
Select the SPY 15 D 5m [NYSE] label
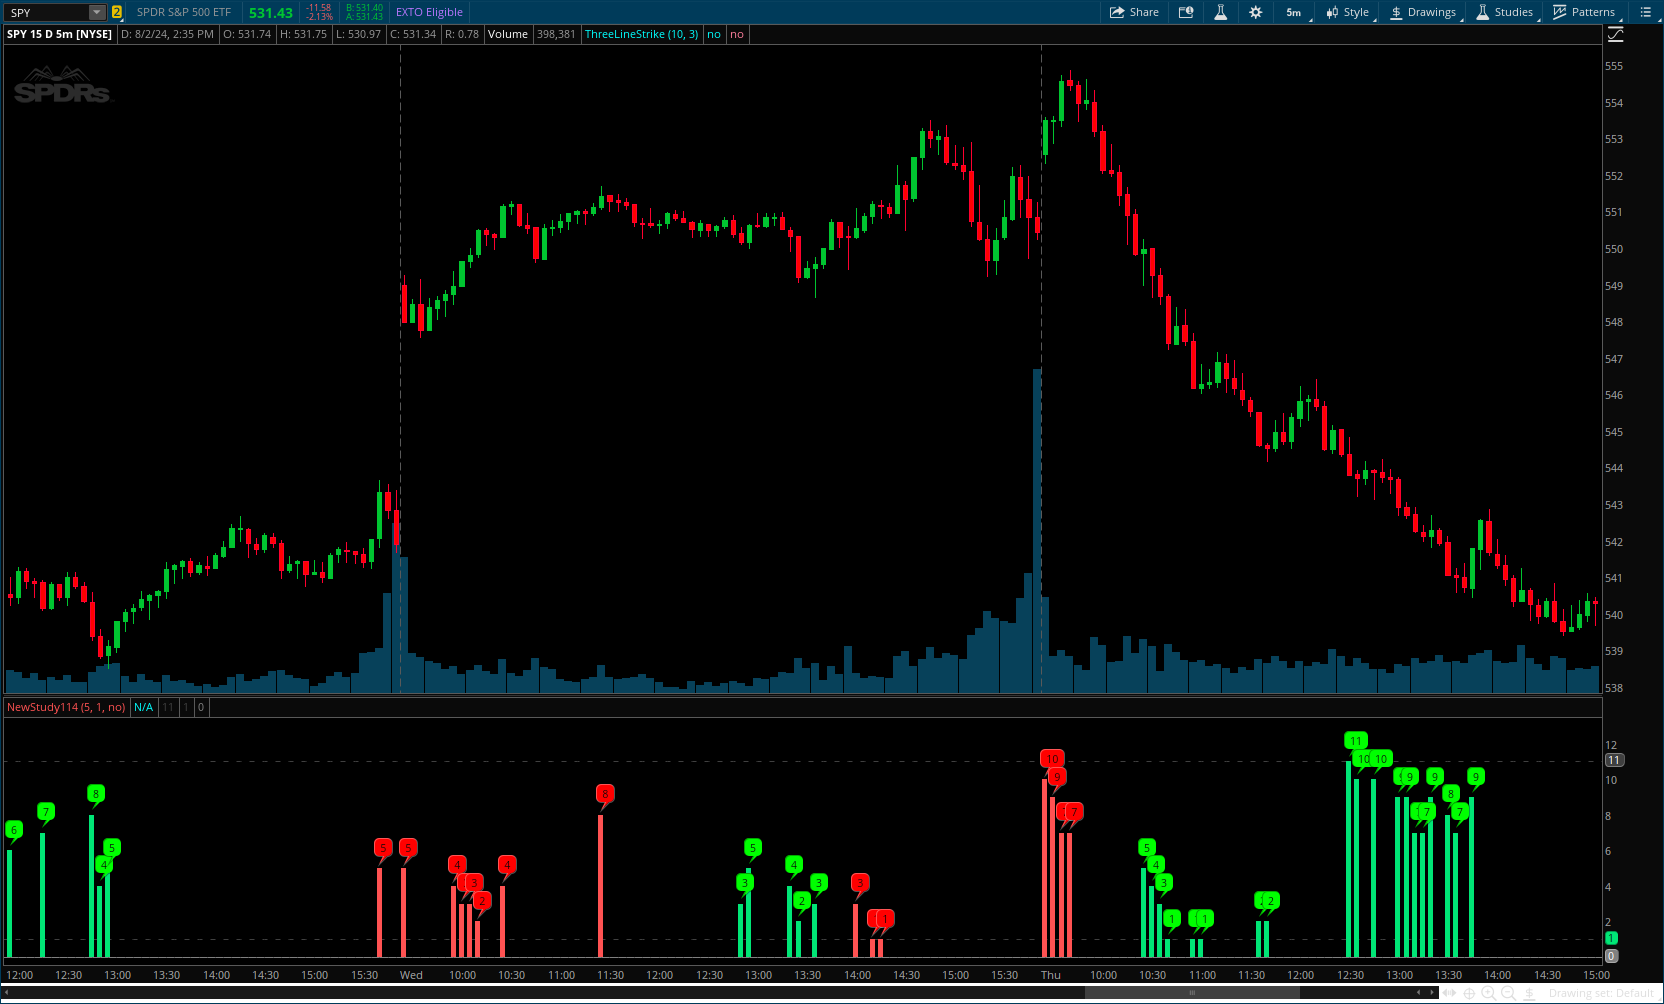(59, 34)
